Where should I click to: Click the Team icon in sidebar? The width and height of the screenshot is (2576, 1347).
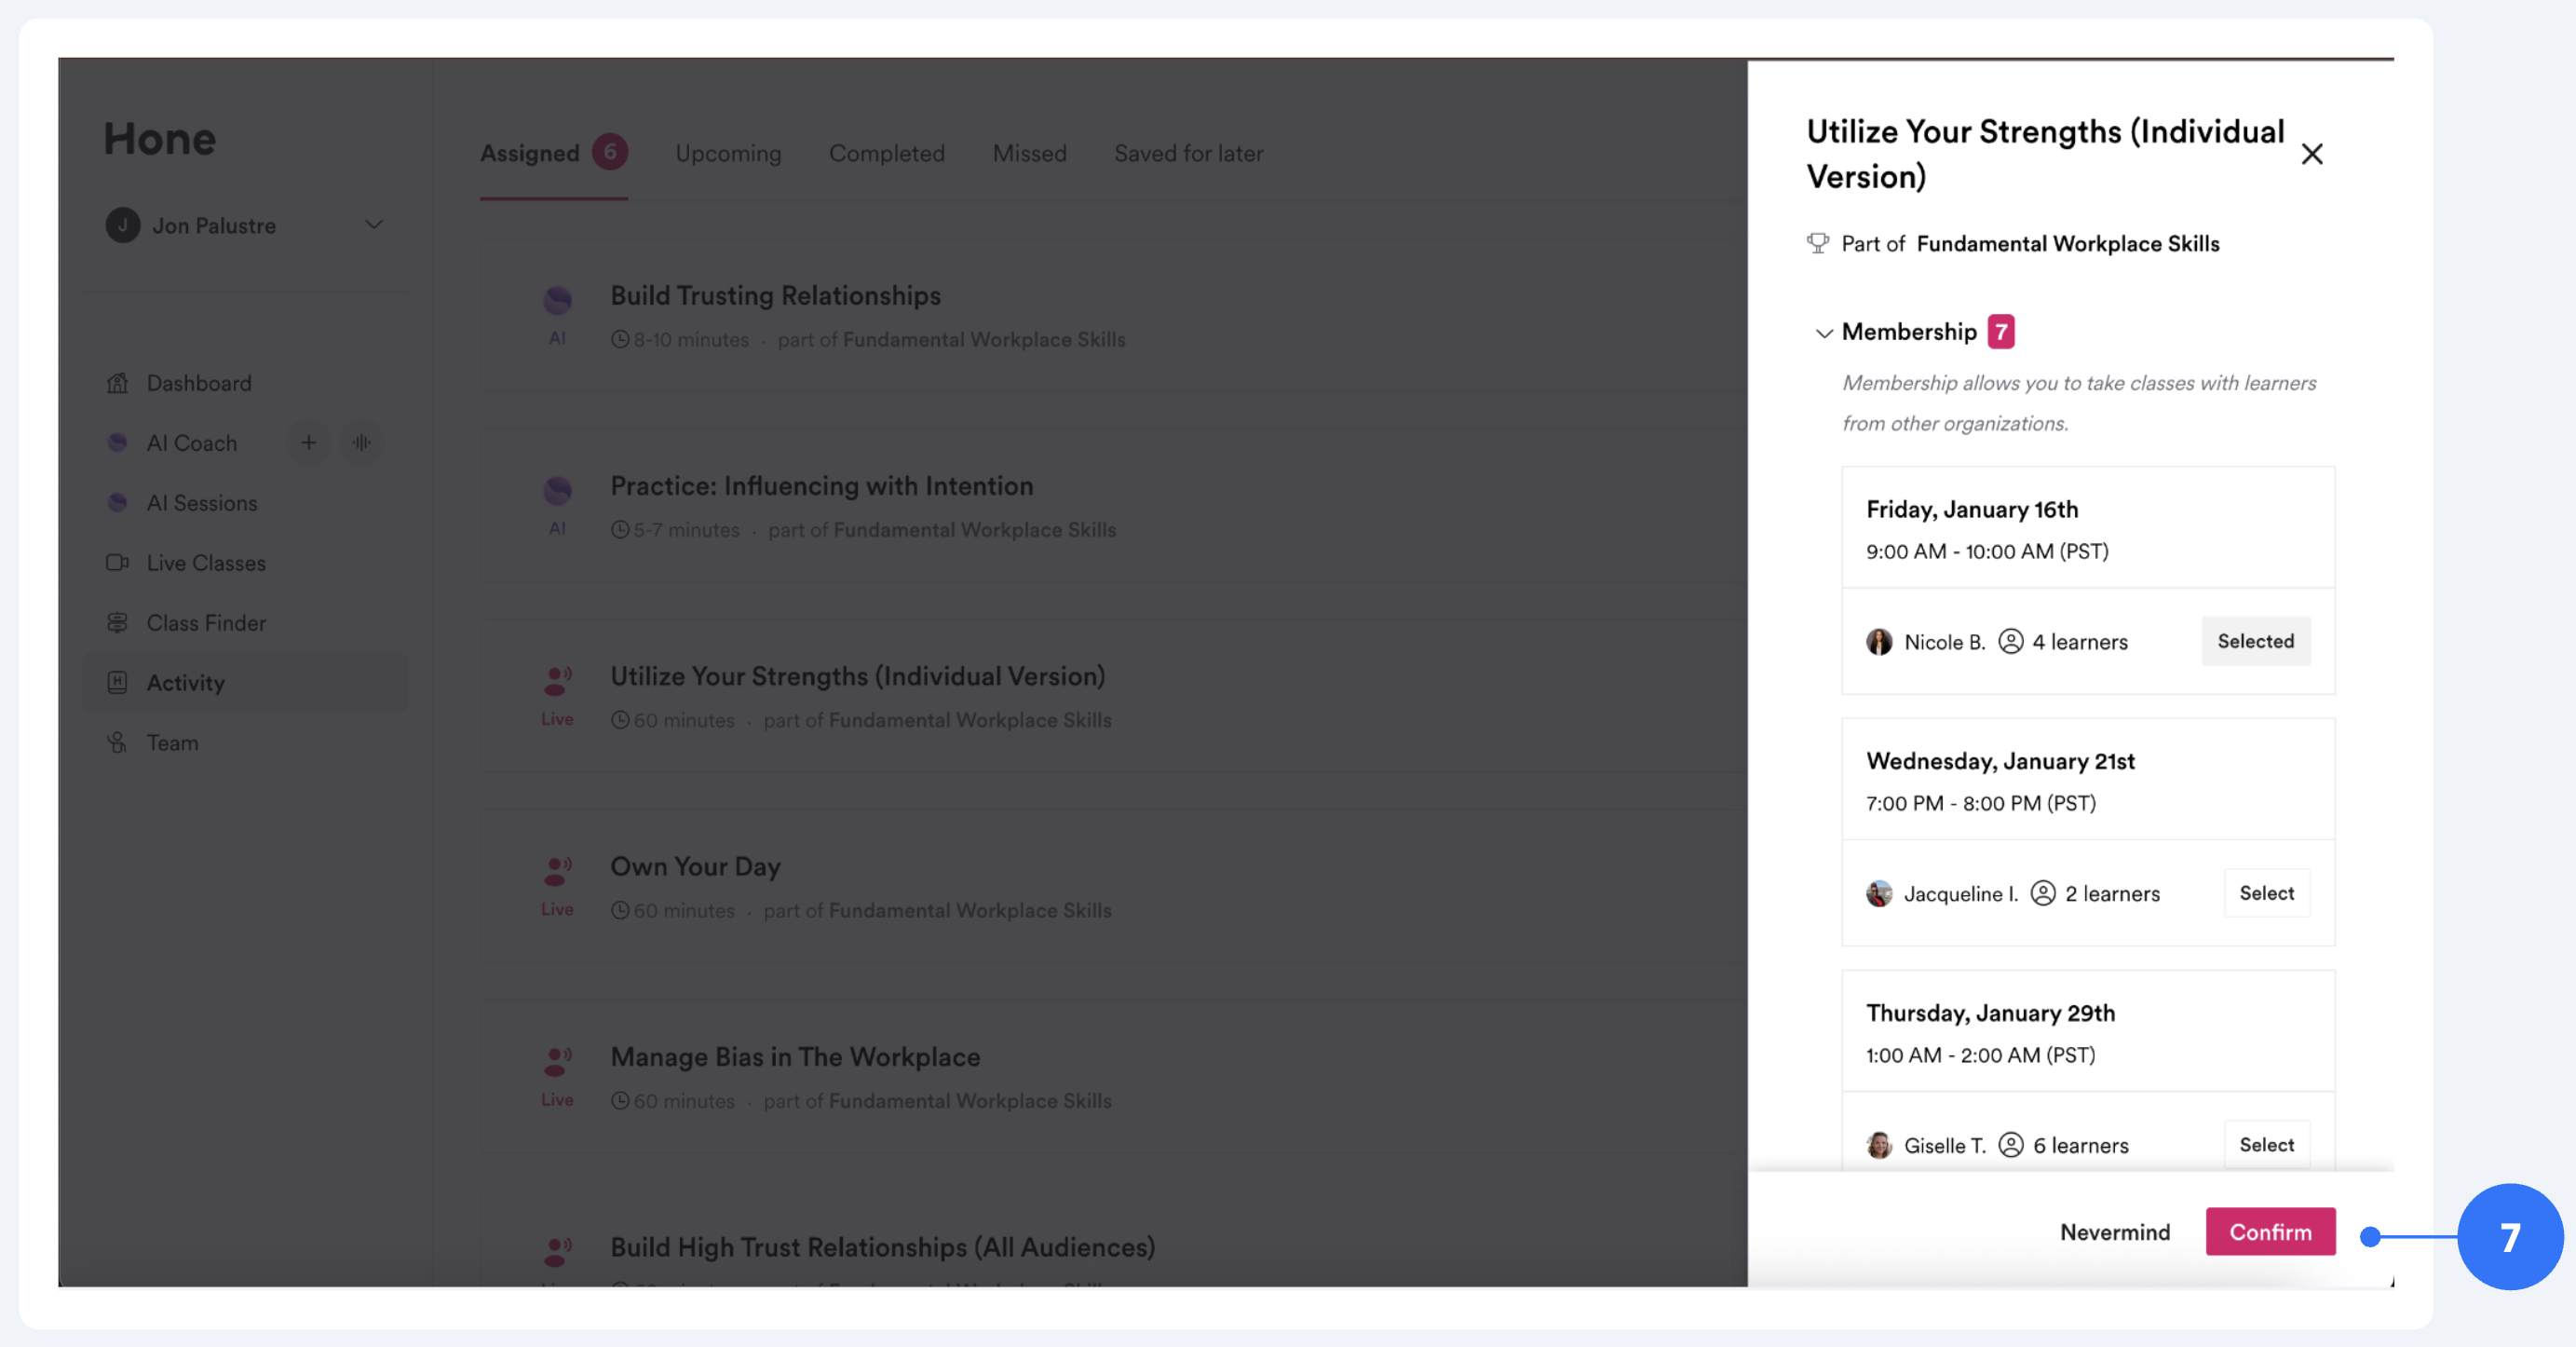(117, 742)
